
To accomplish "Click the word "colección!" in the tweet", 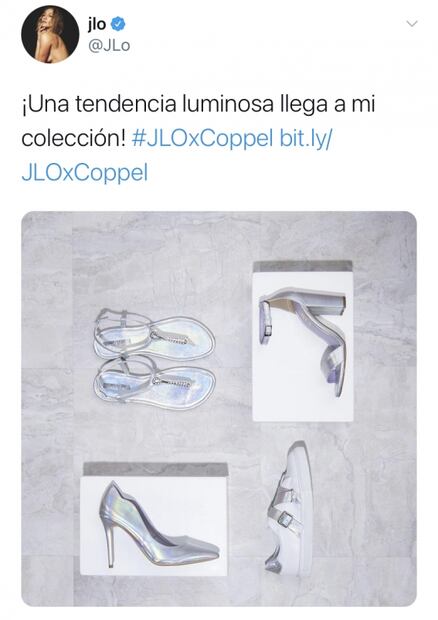I will coord(74,139).
